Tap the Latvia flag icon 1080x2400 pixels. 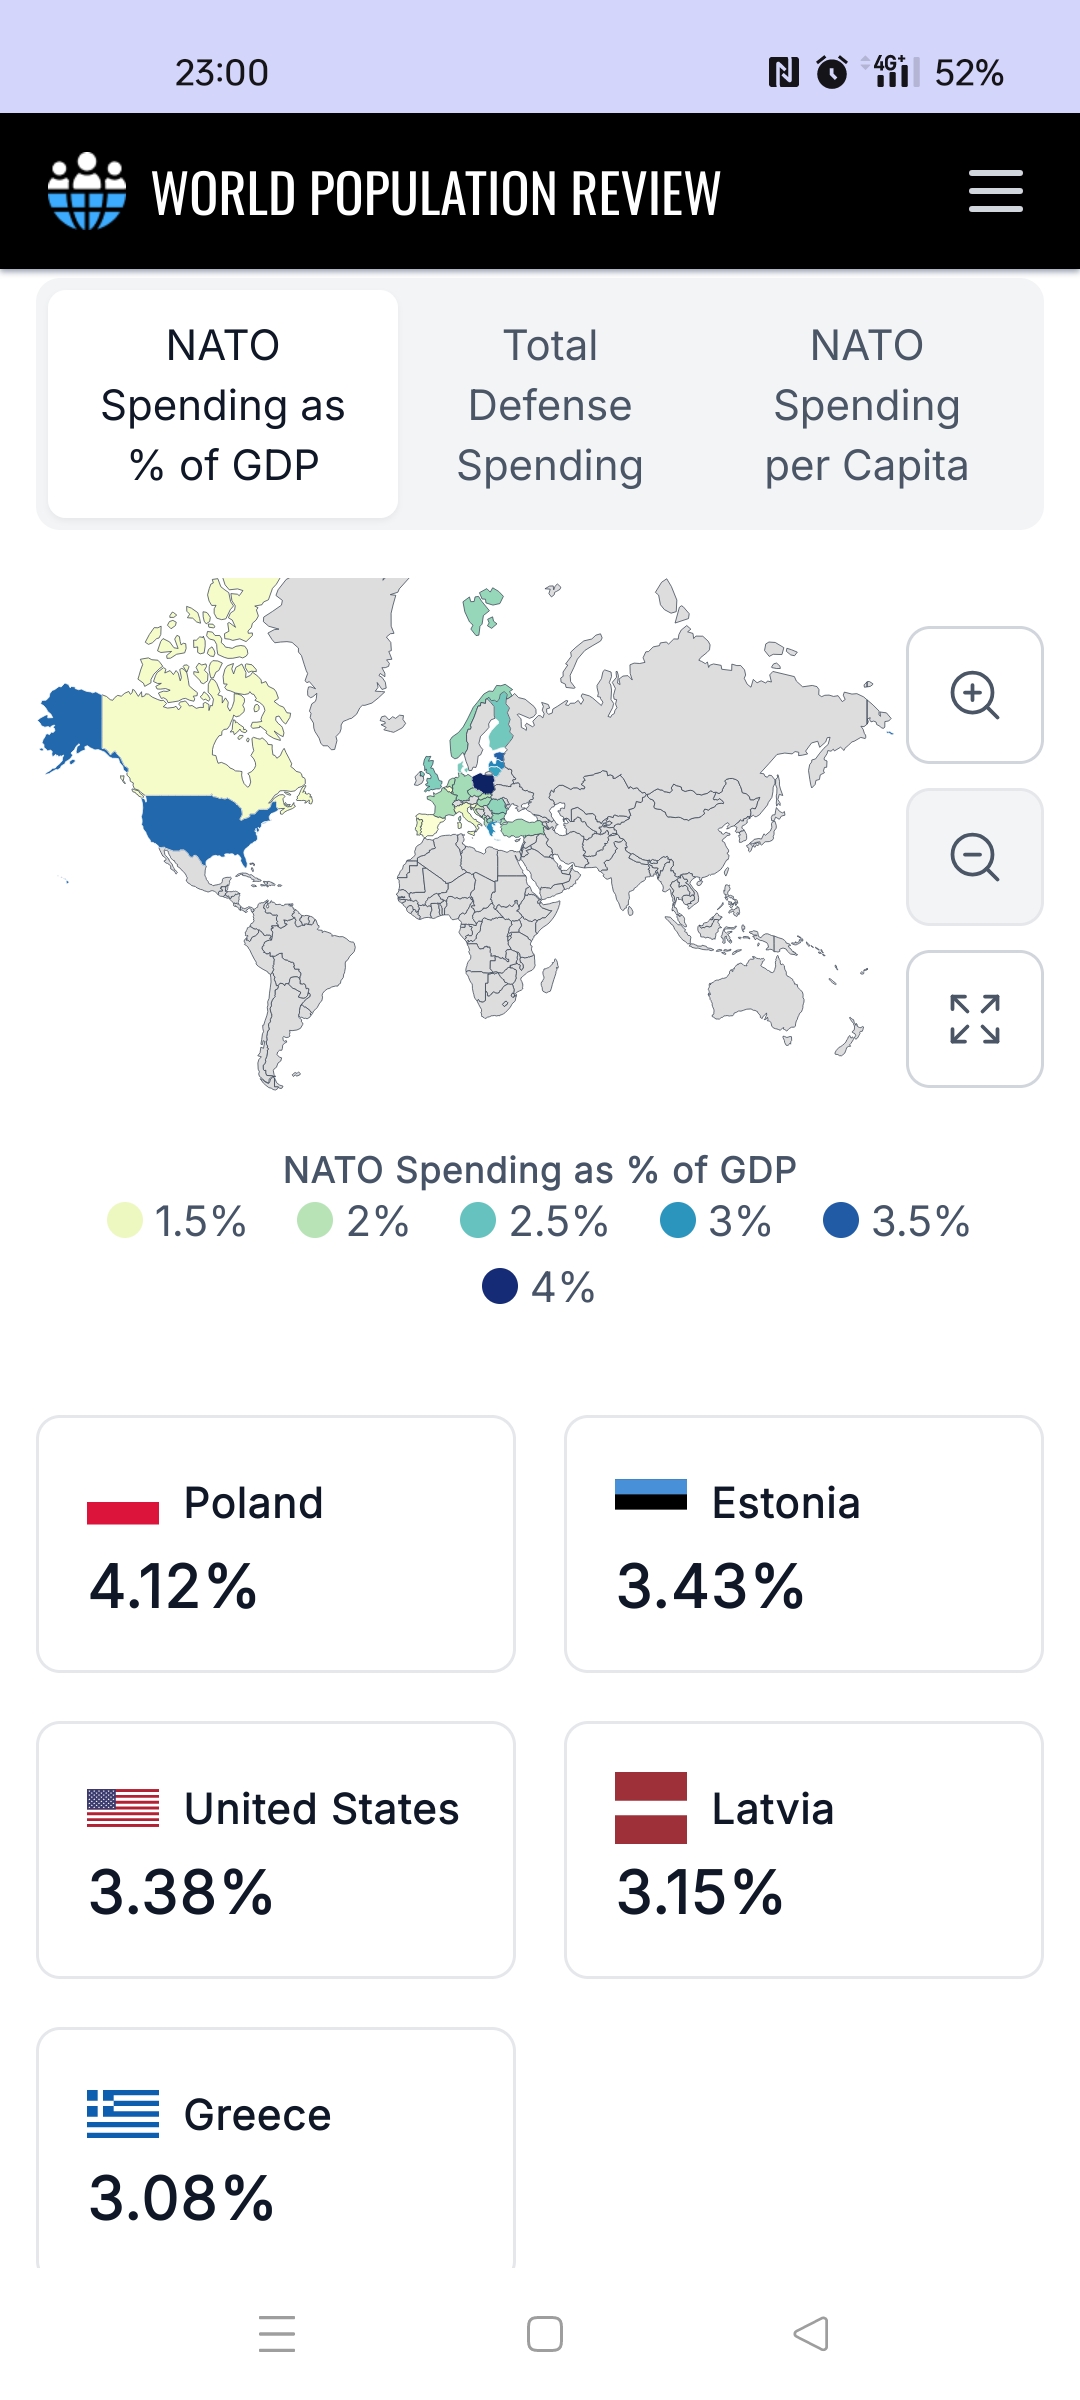(651, 1808)
